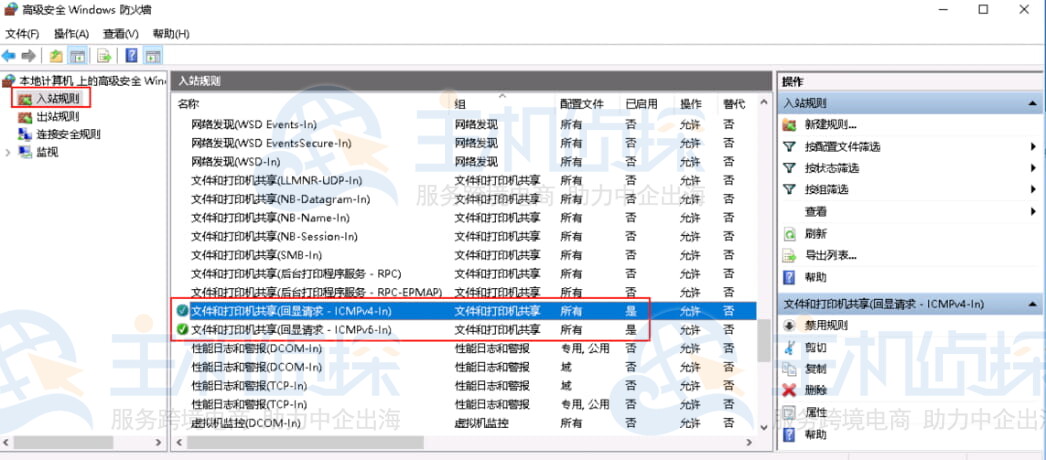Toggle the console tree toolbar icon
Image resolution: width=1046 pixels, height=460 pixels.
[77, 56]
